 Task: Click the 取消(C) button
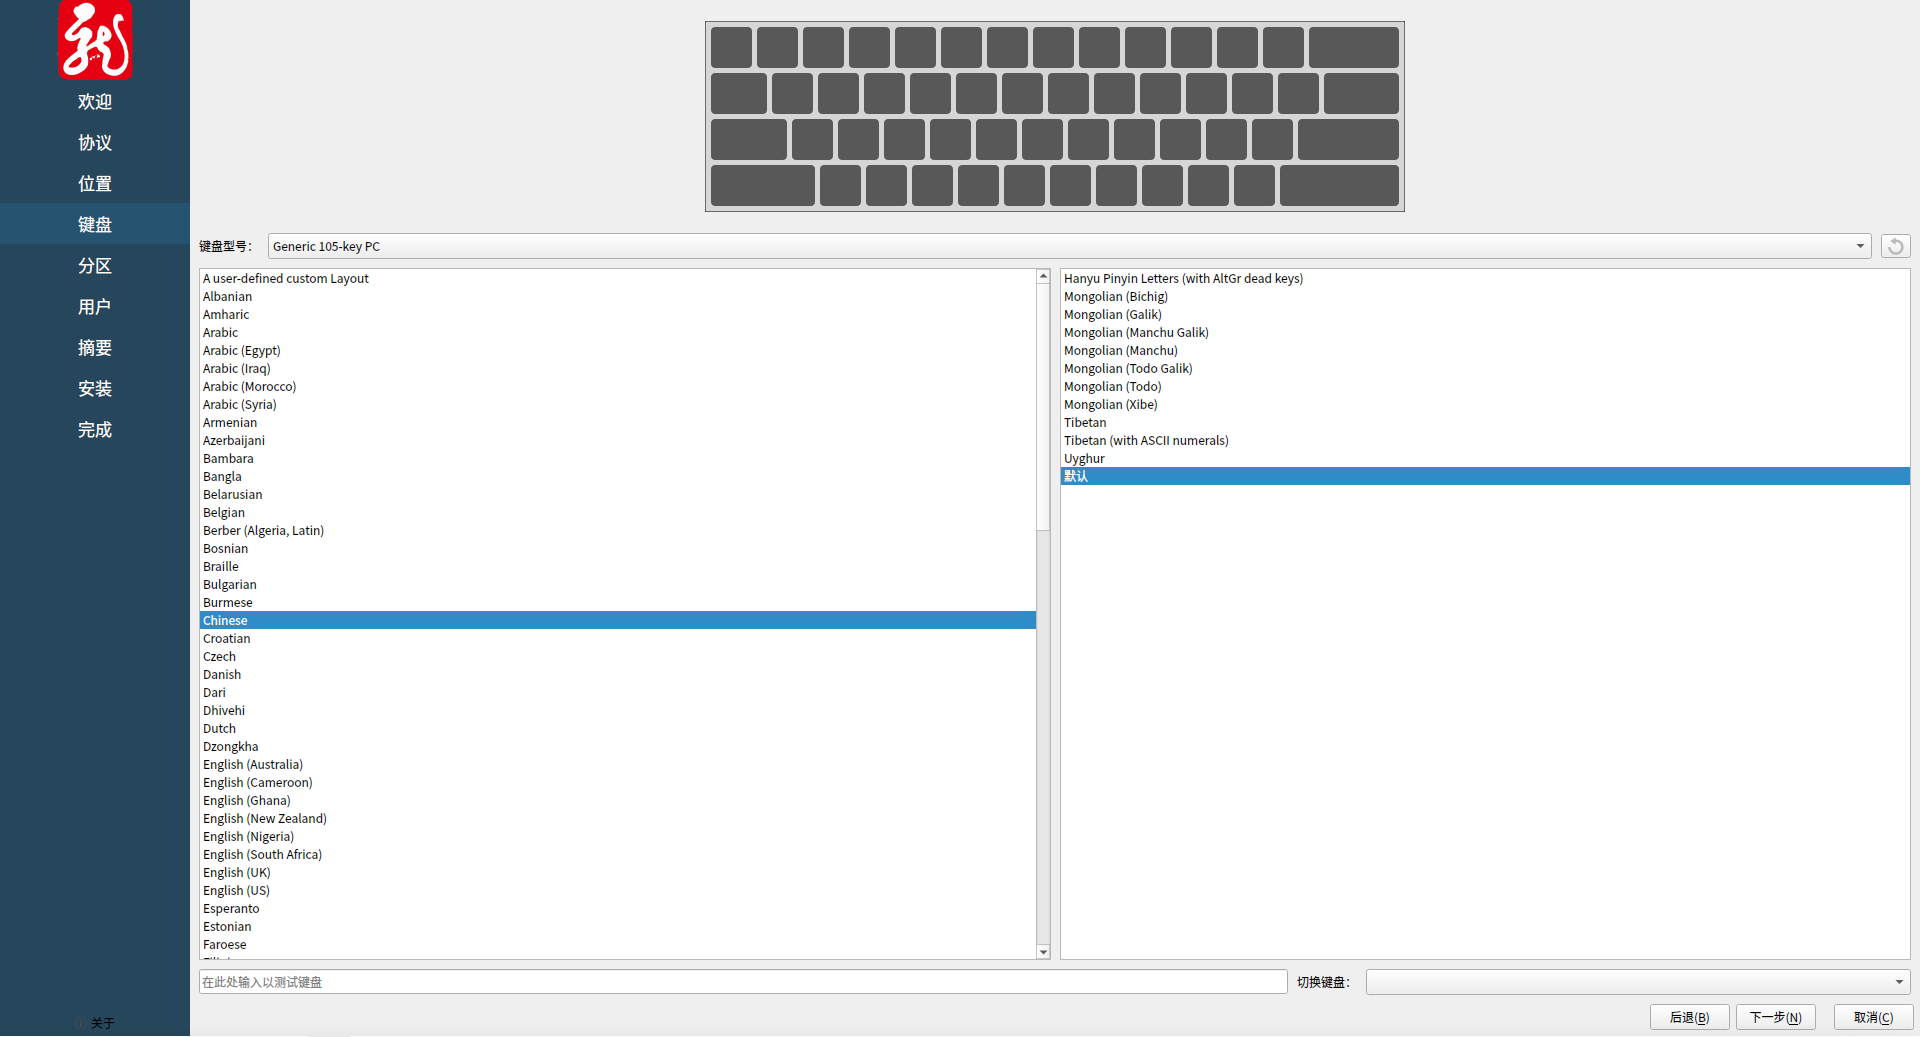tap(1872, 1017)
